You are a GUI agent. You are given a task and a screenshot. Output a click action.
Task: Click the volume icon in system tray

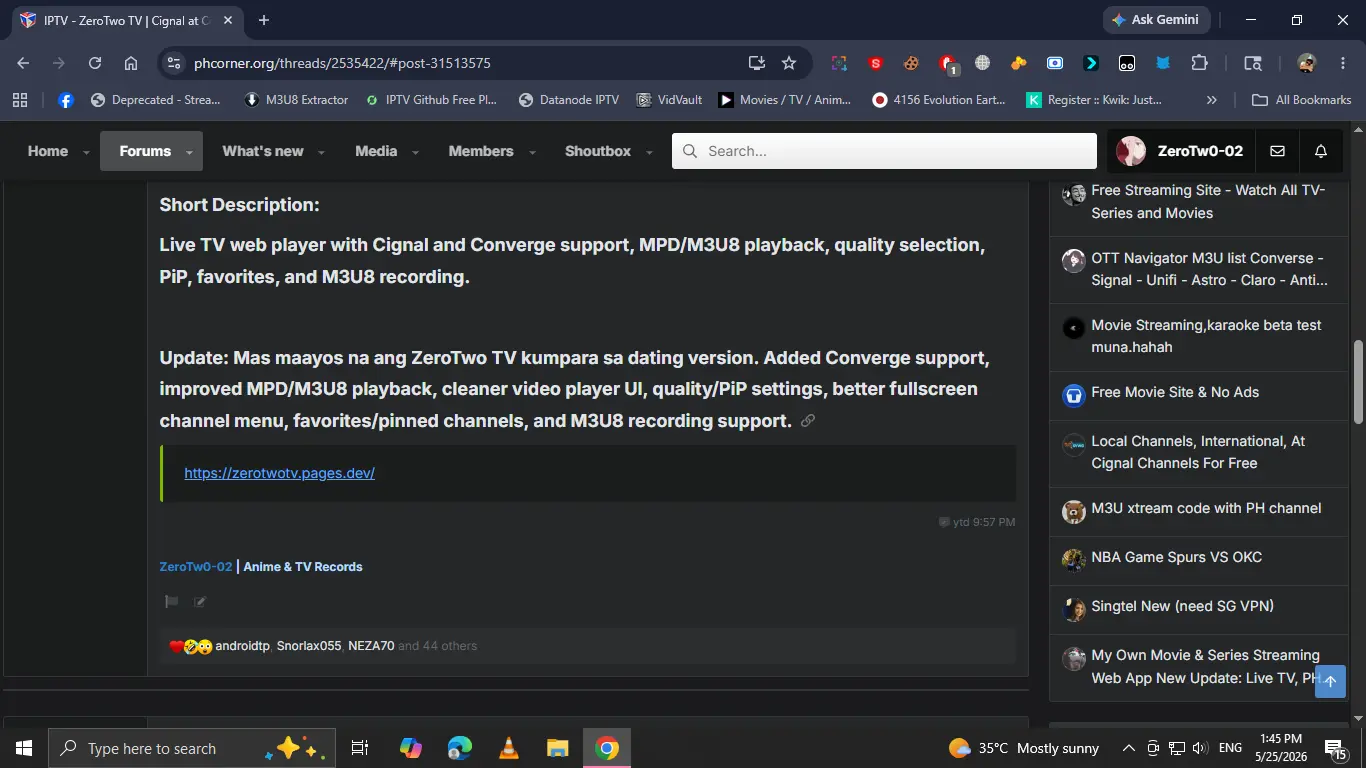pos(1200,748)
